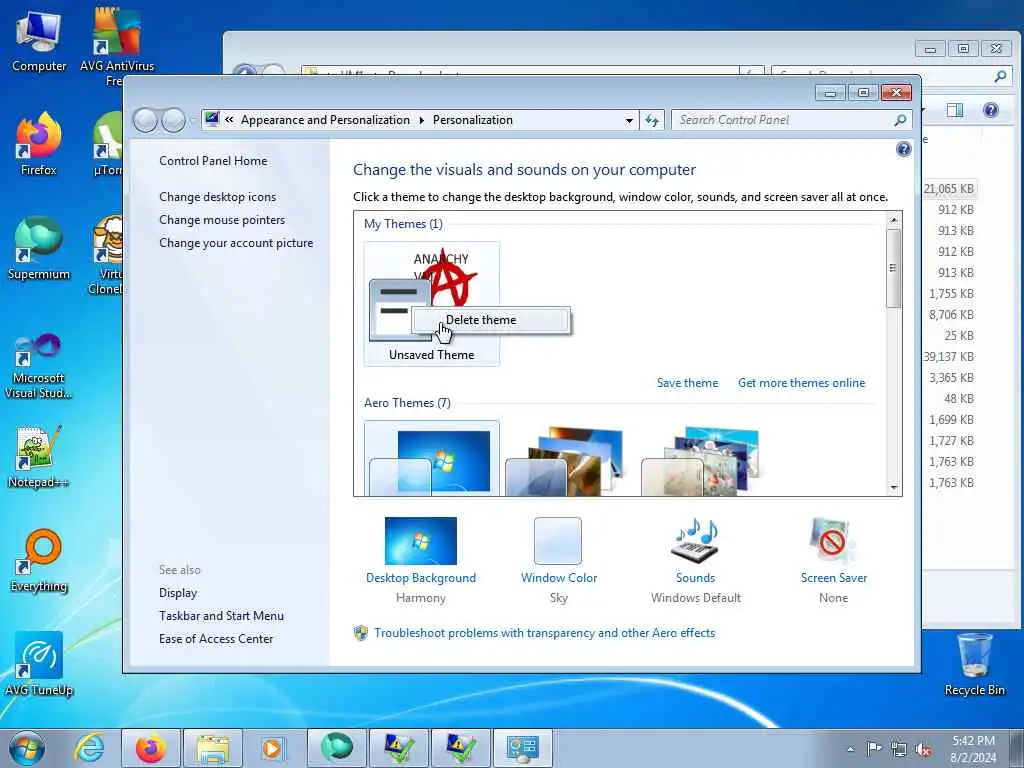The height and width of the screenshot is (768, 1024).
Task: Click help icon in Explorer window behind
Action: [991, 110]
